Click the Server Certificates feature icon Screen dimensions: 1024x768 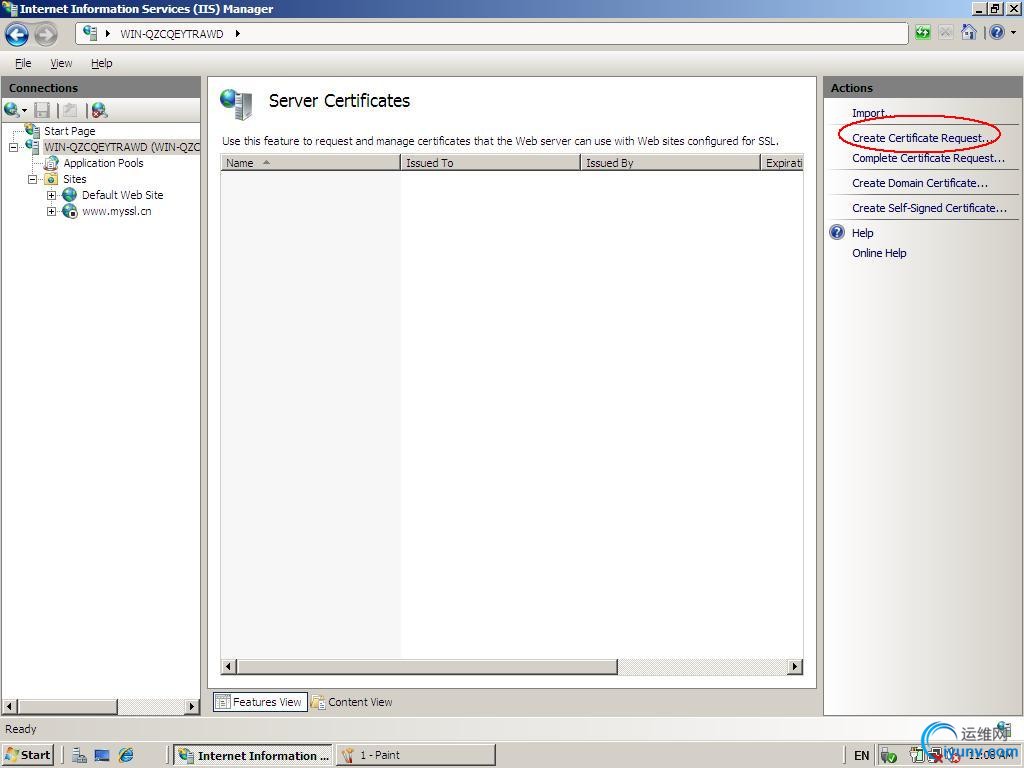click(236, 104)
